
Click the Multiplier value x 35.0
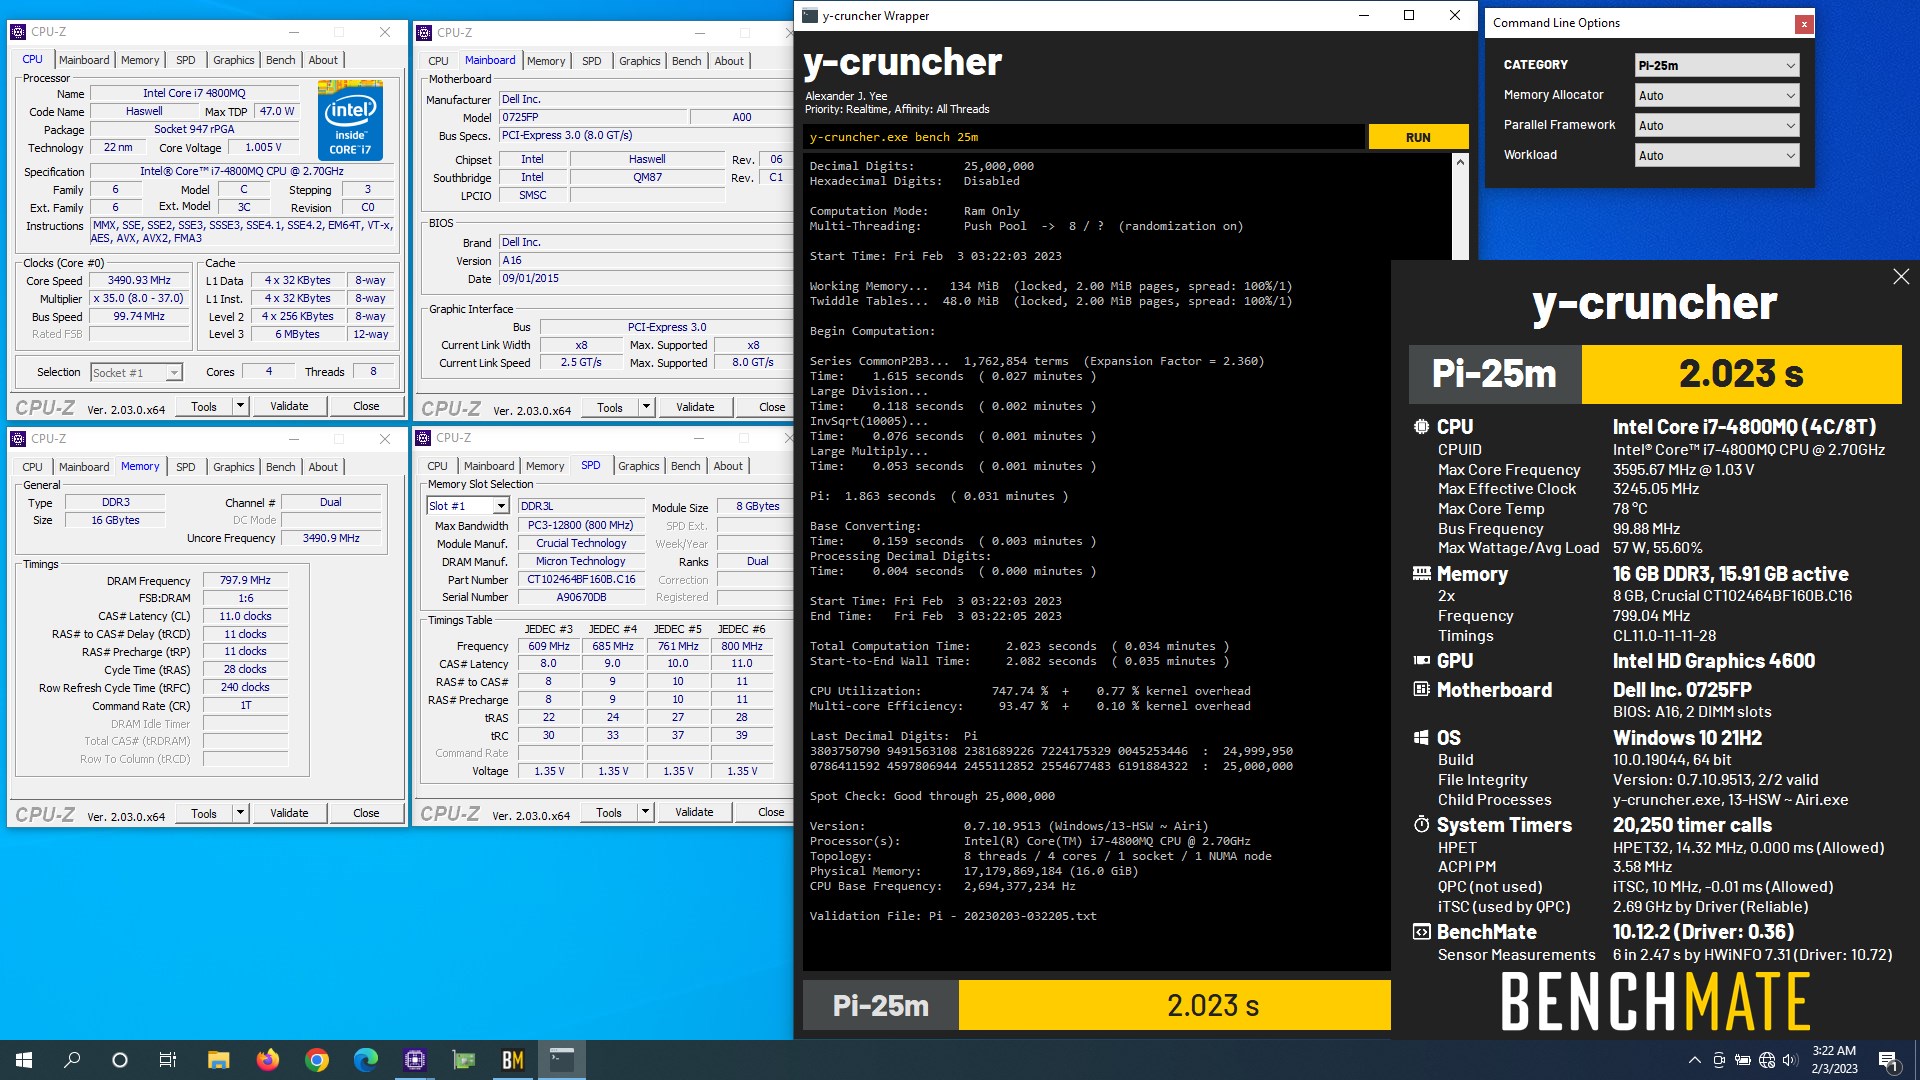[140, 299]
